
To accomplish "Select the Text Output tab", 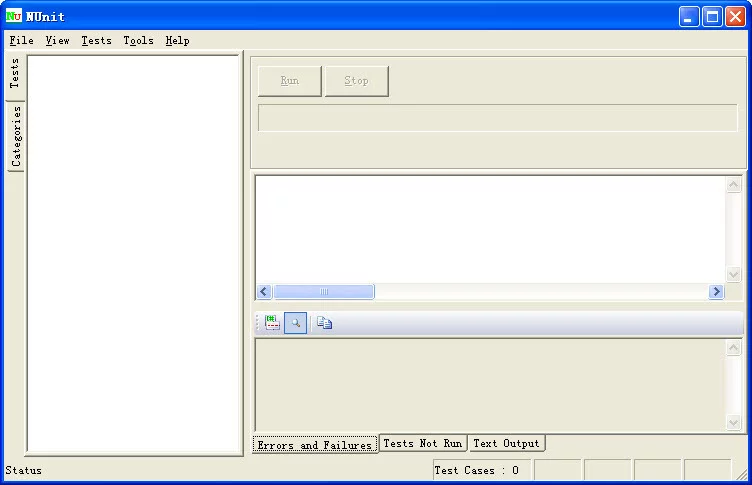I will 506,443.
